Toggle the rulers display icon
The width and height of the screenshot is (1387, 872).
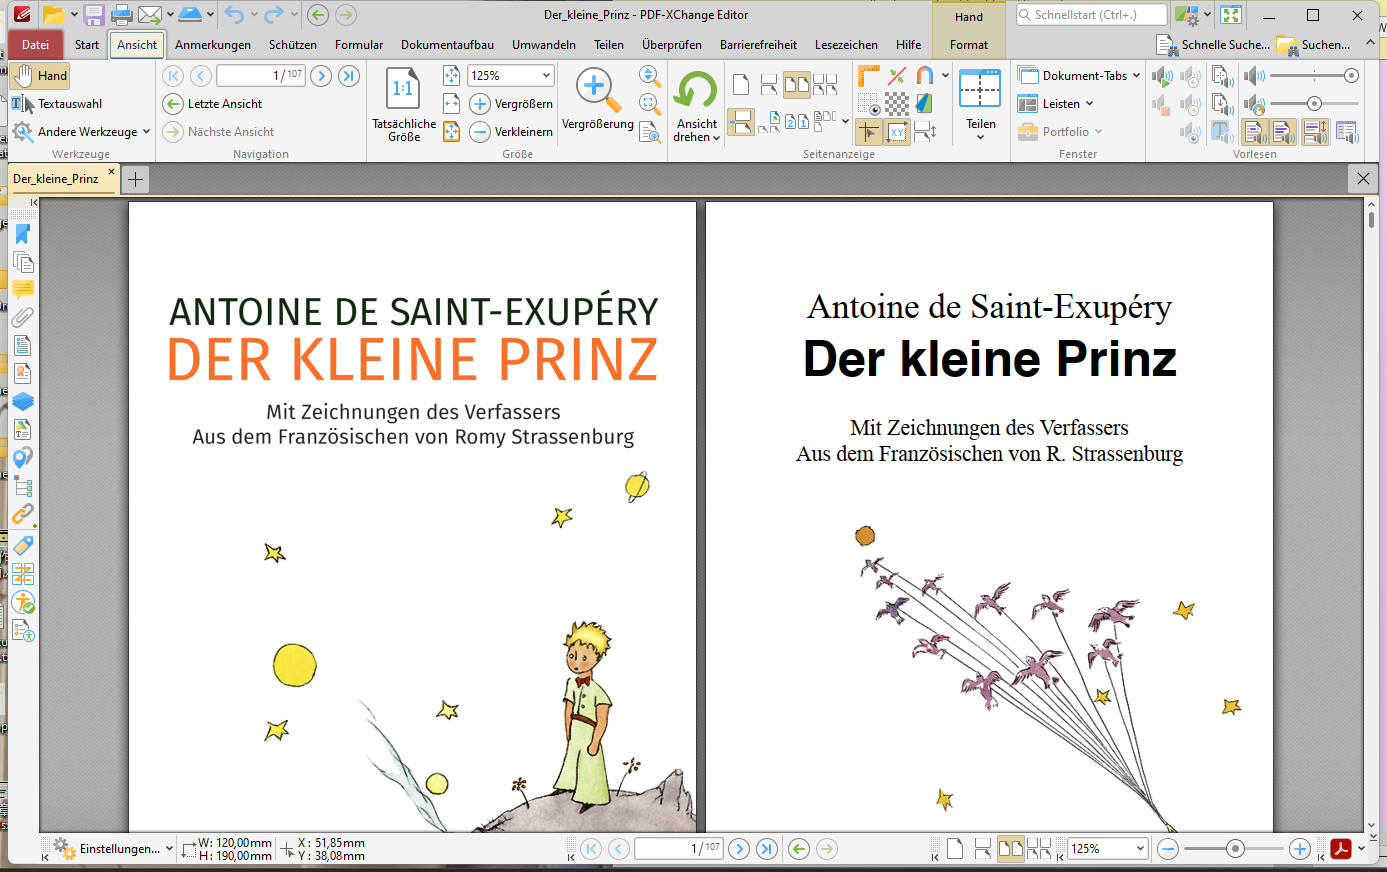tap(868, 76)
